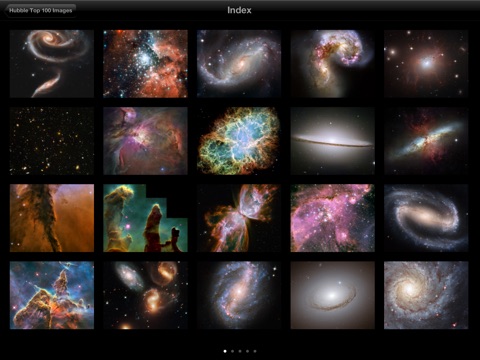This screenshot has width=480, height=360.
Task: Jump to the last page indicator dot
Action: 255,351
